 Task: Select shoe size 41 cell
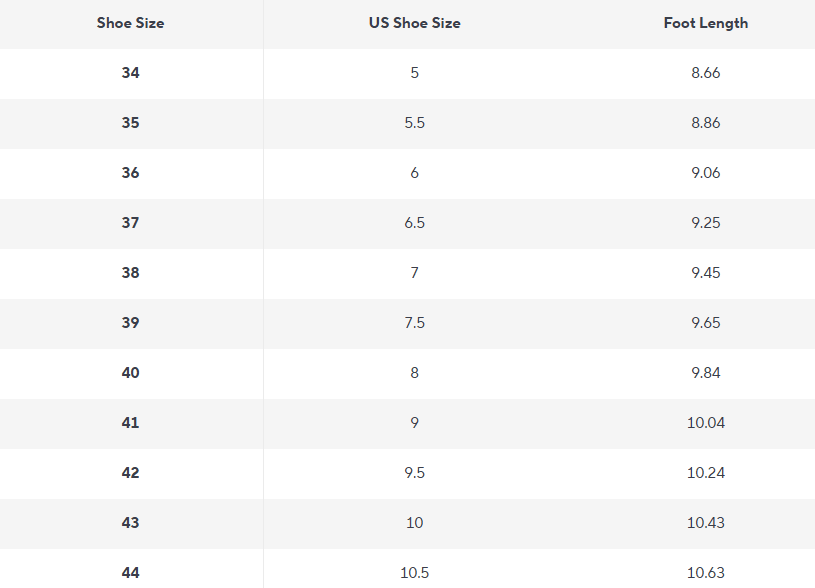tap(130, 423)
